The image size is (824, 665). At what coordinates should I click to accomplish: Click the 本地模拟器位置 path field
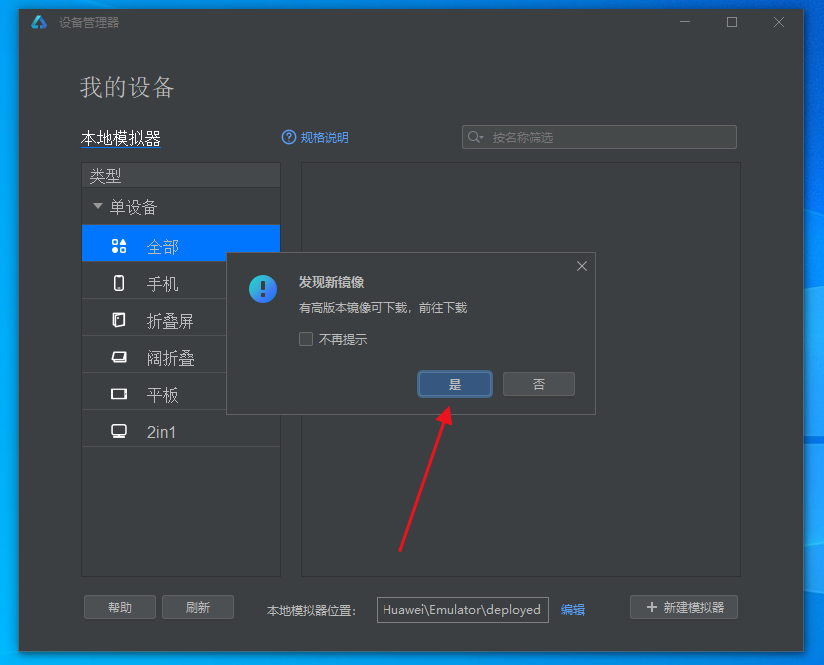(x=462, y=610)
